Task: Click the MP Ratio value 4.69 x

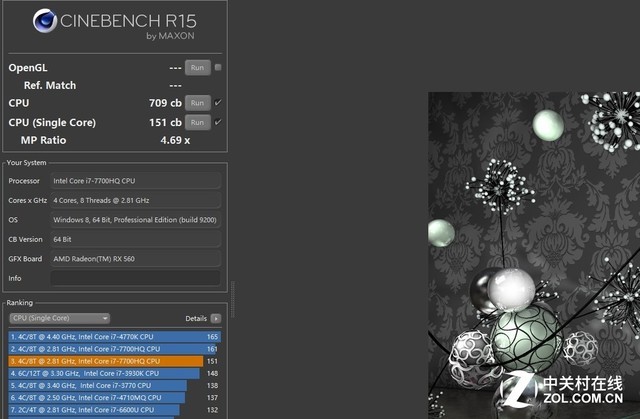Action: tap(175, 140)
